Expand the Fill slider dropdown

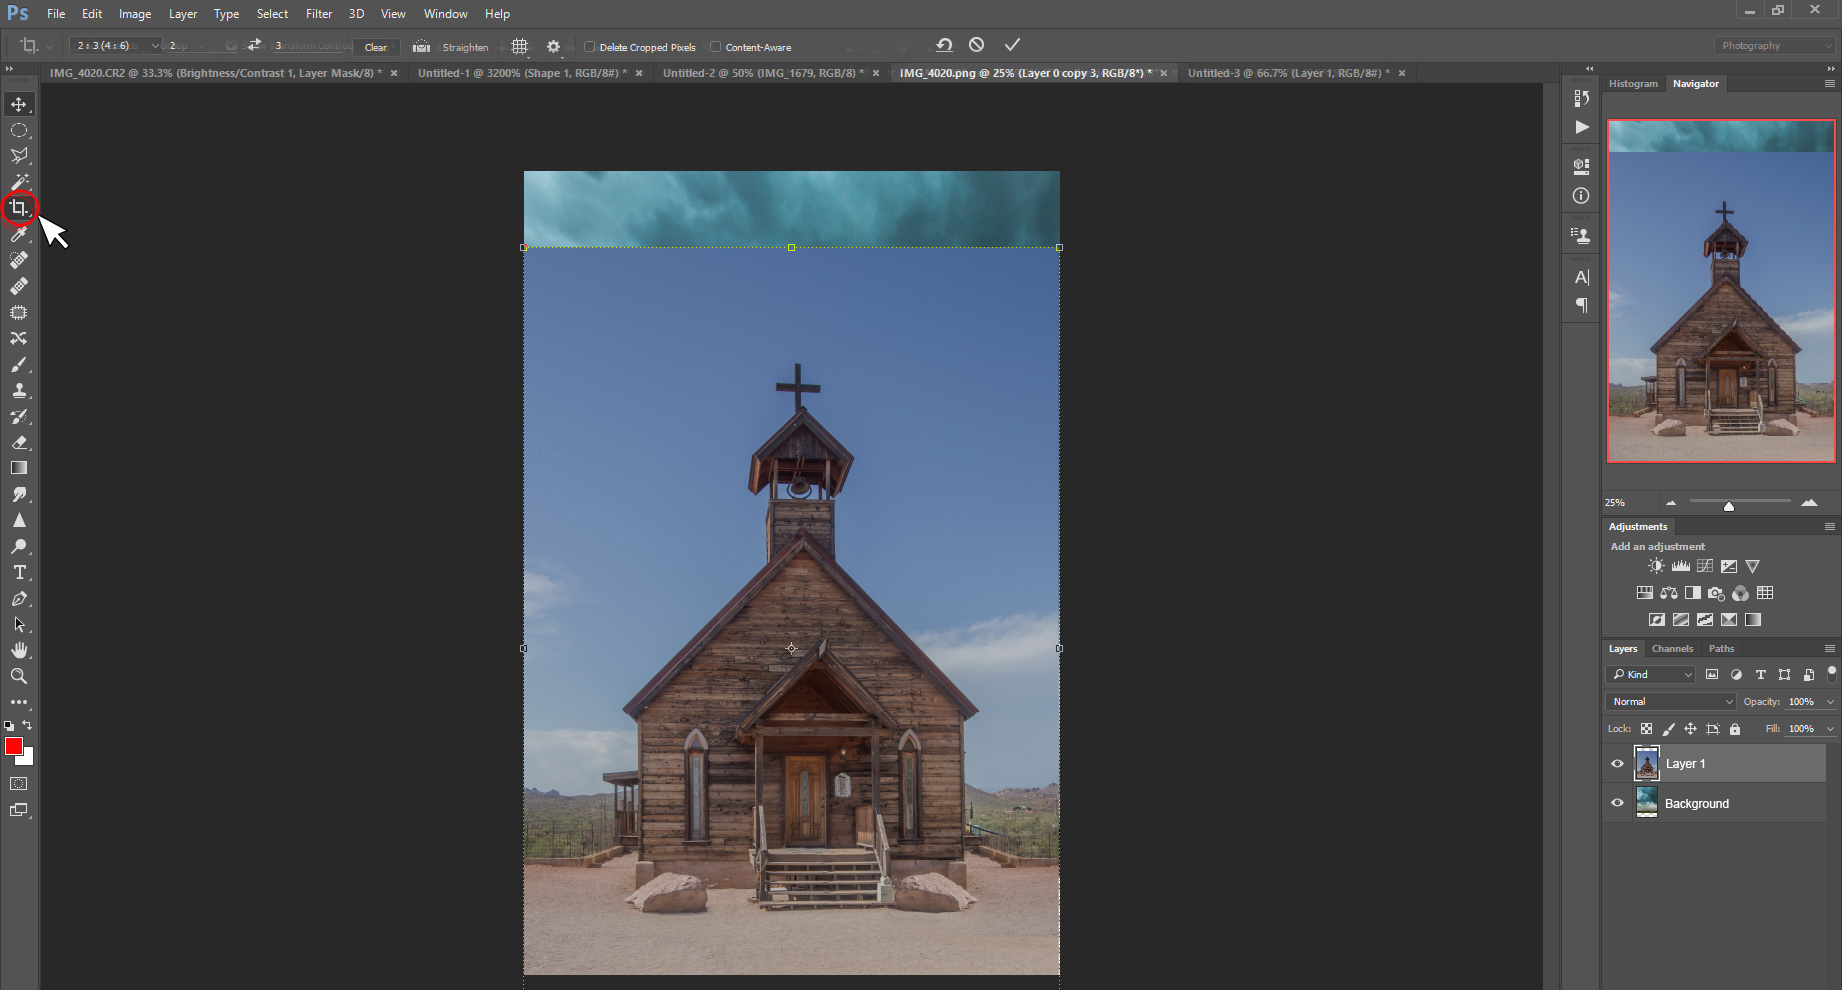tap(1831, 729)
